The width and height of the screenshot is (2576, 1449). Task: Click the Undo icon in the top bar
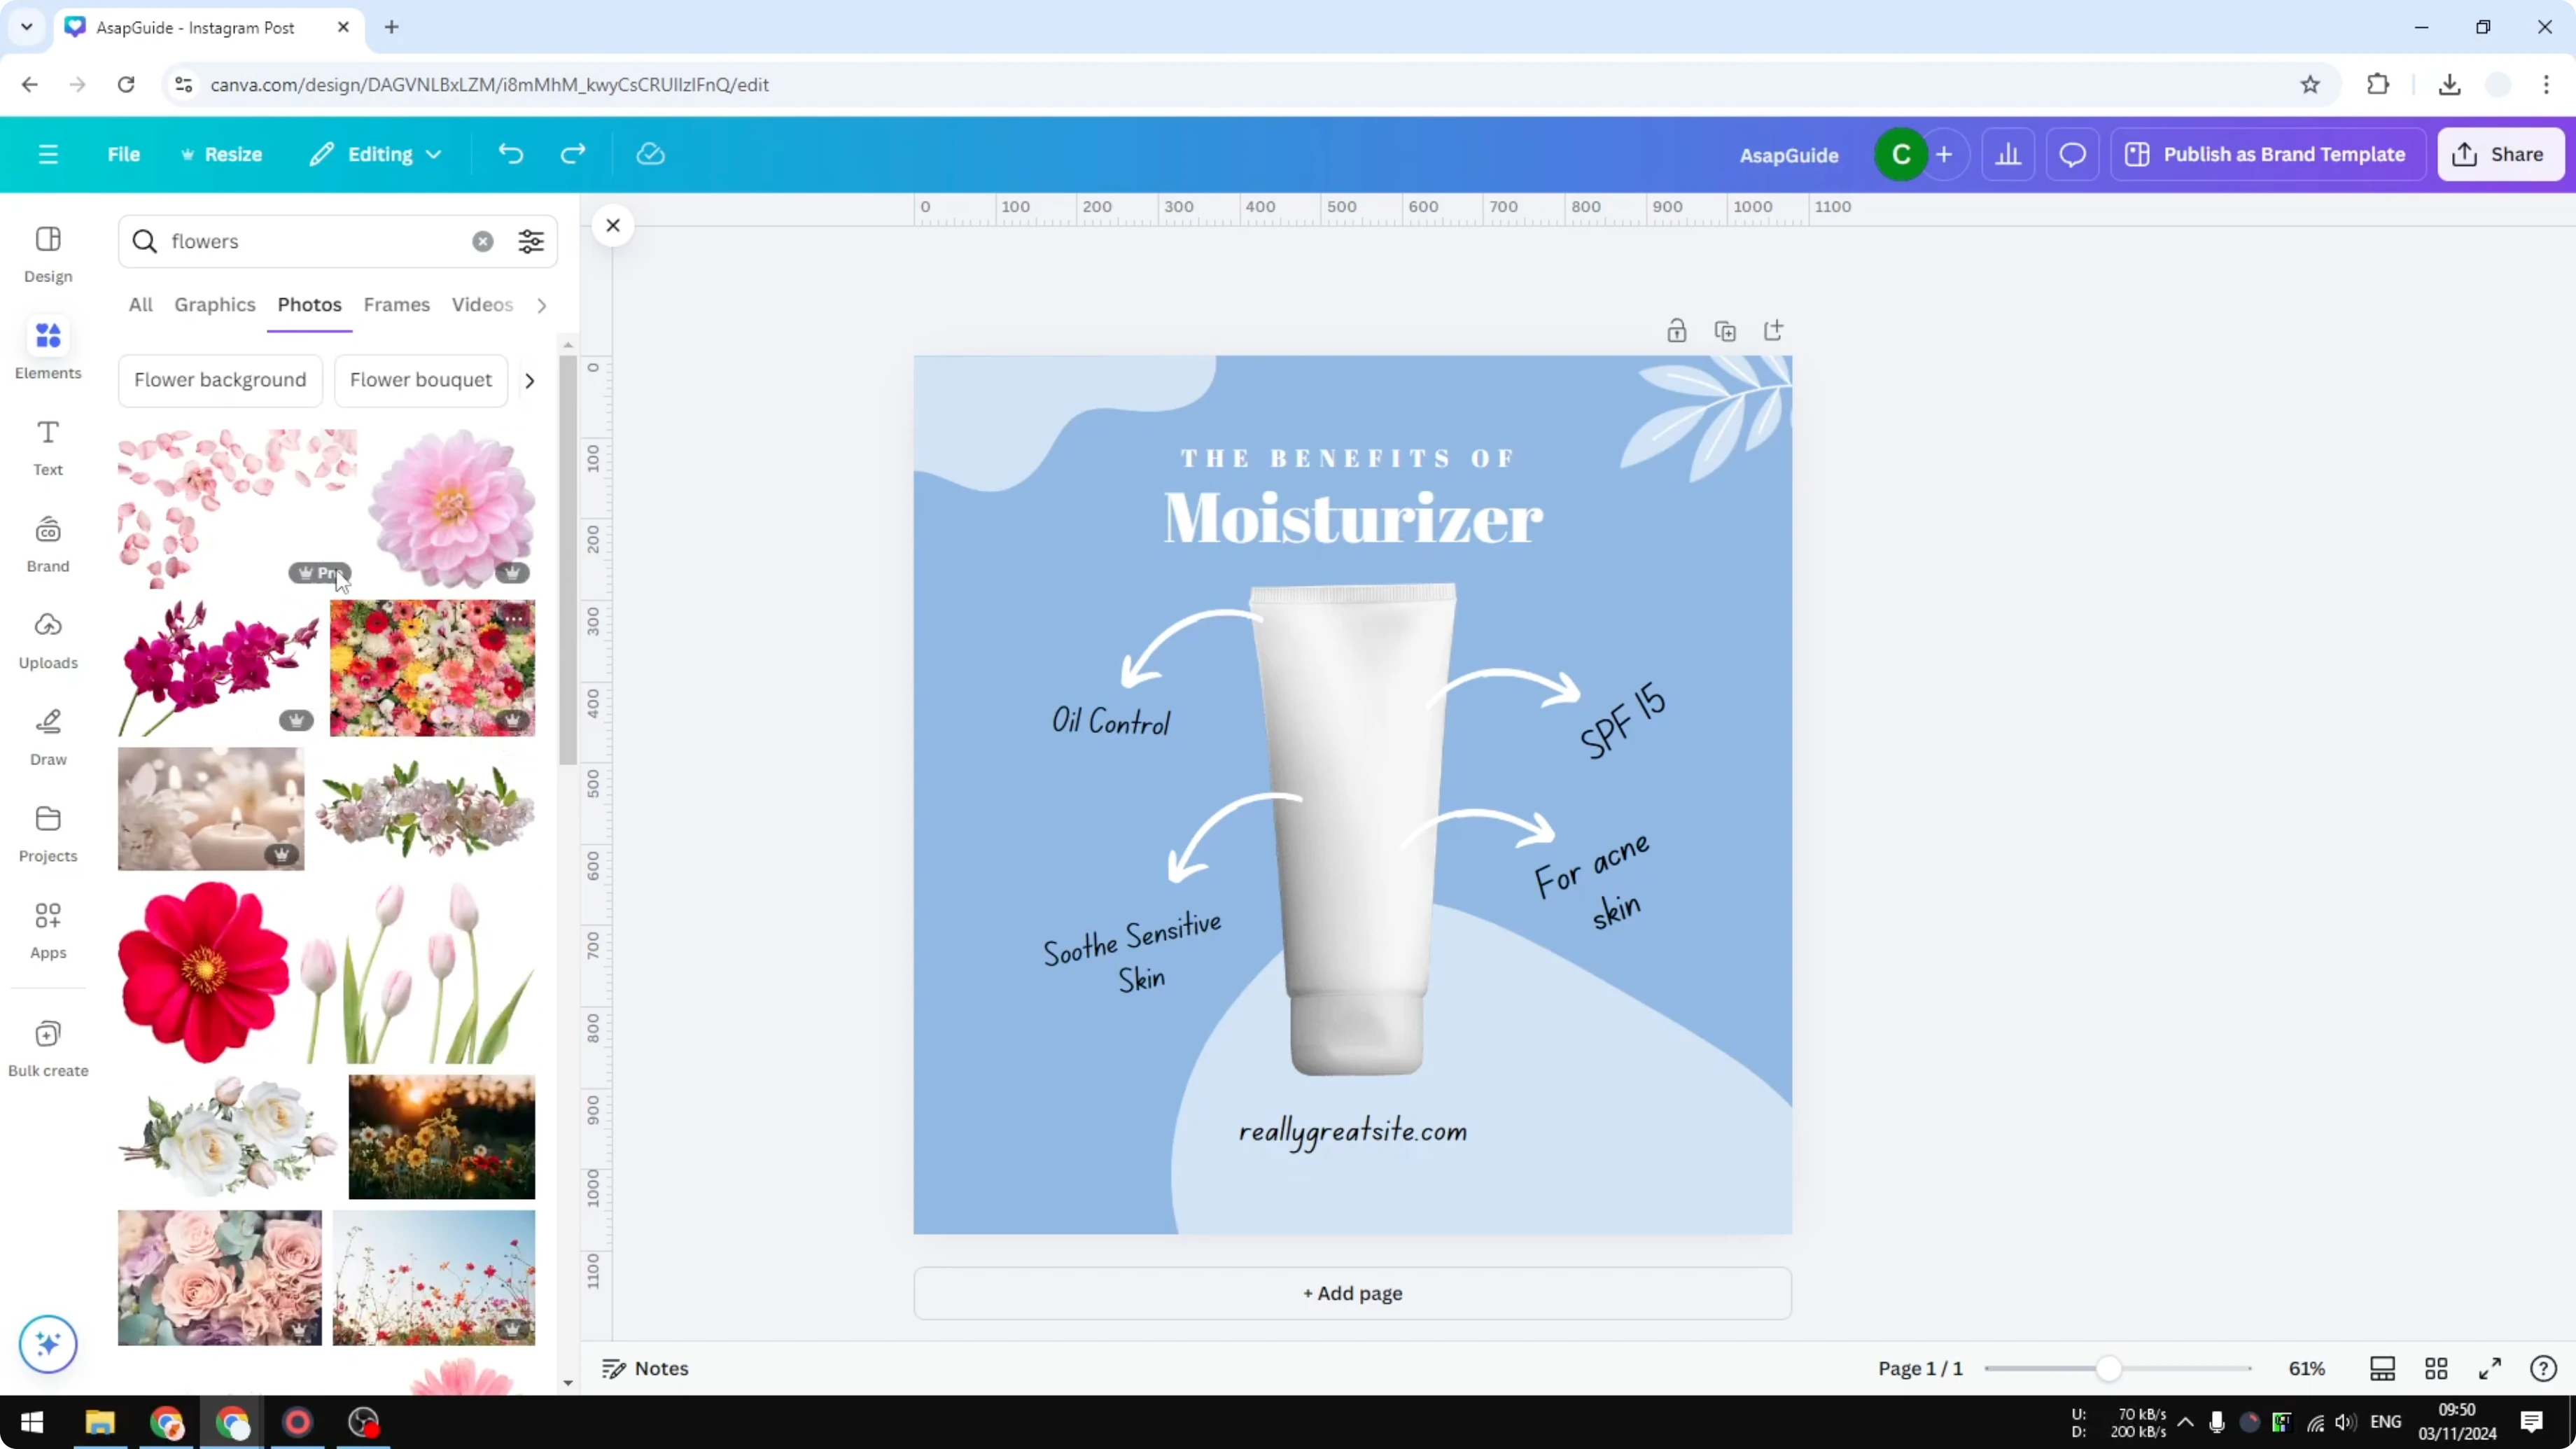coord(510,153)
